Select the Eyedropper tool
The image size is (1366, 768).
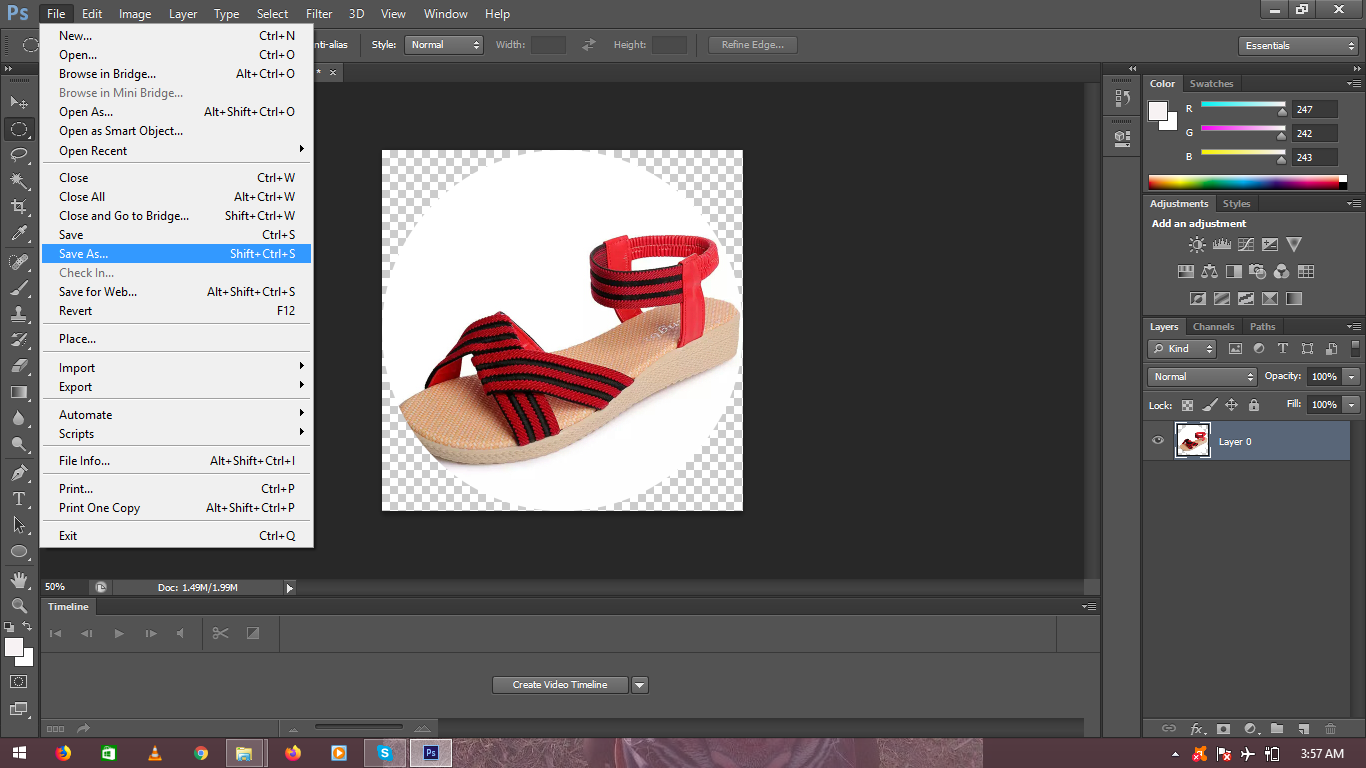pos(19,233)
